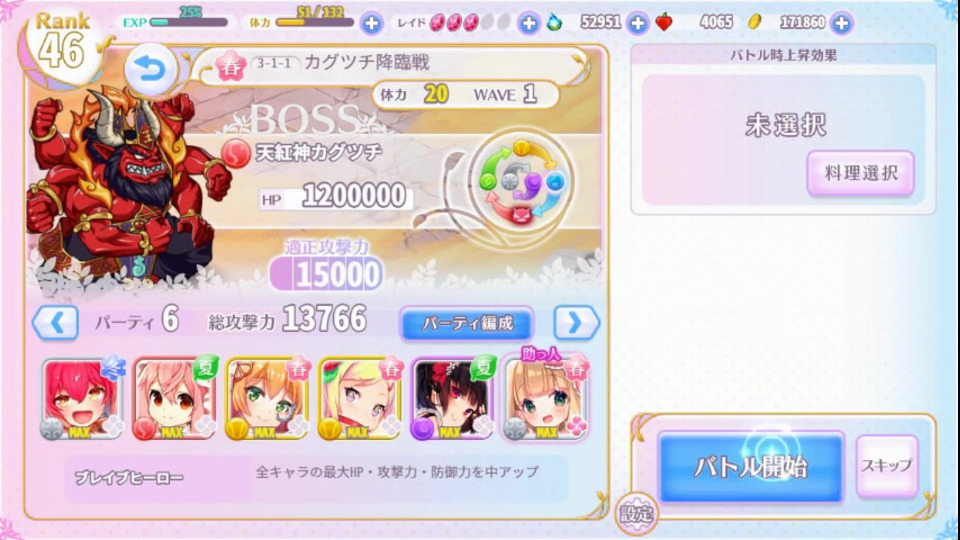The height and width of the screenshot is (540, 960).
Task: Add gems with plus beside 52951
Action: pyautogui.click(x=637, y=23)
